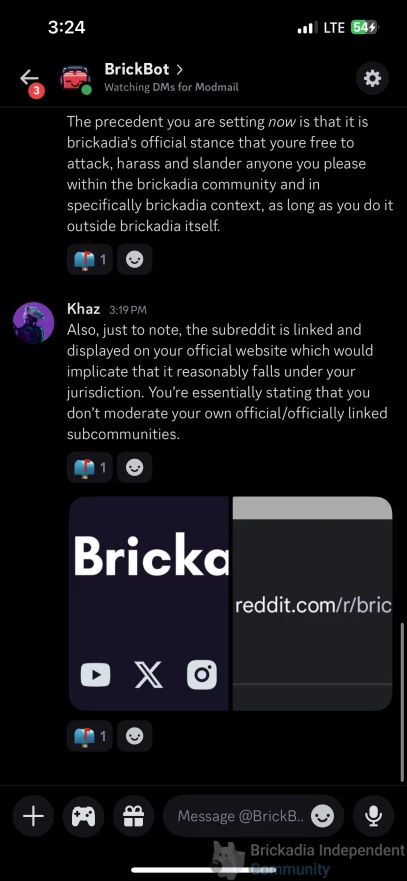This screenshot has height=881, width=407.
Task: Tap the BrickBot avatar icon
Action: 76,79
